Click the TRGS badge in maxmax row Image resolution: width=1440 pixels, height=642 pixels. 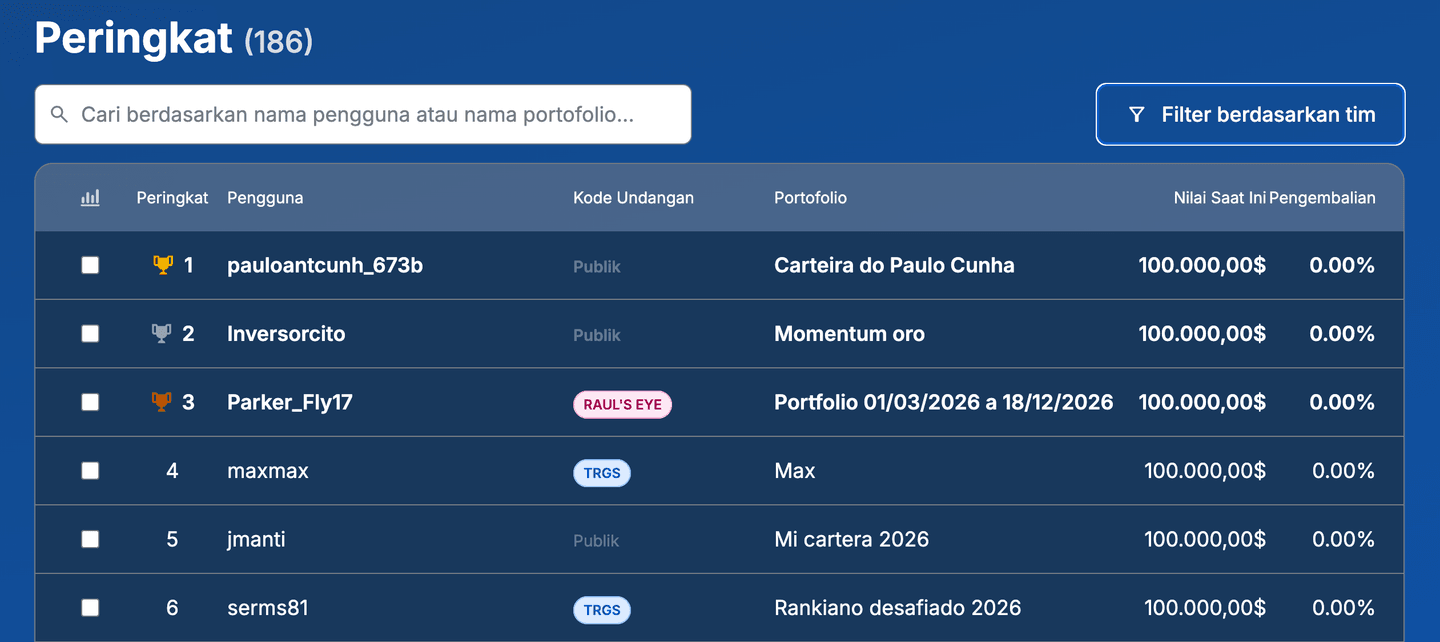[602, 473]
